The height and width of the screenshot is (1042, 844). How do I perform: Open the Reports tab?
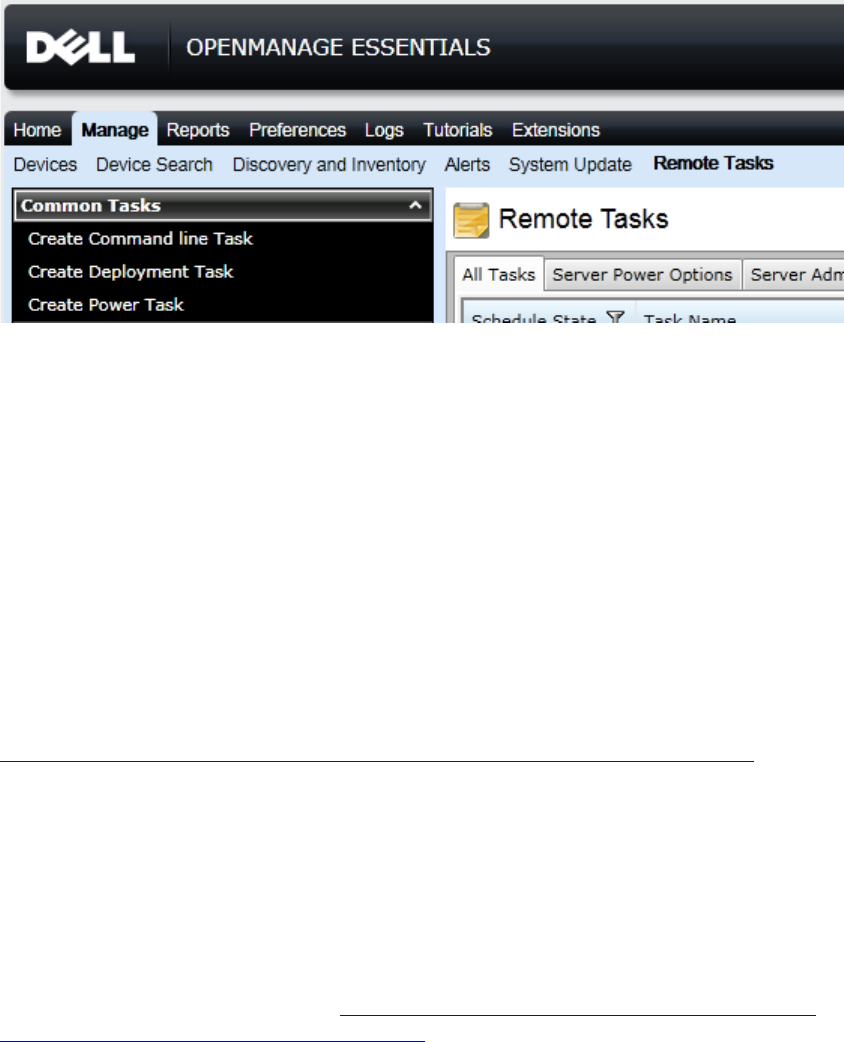[x=198, y=130]
